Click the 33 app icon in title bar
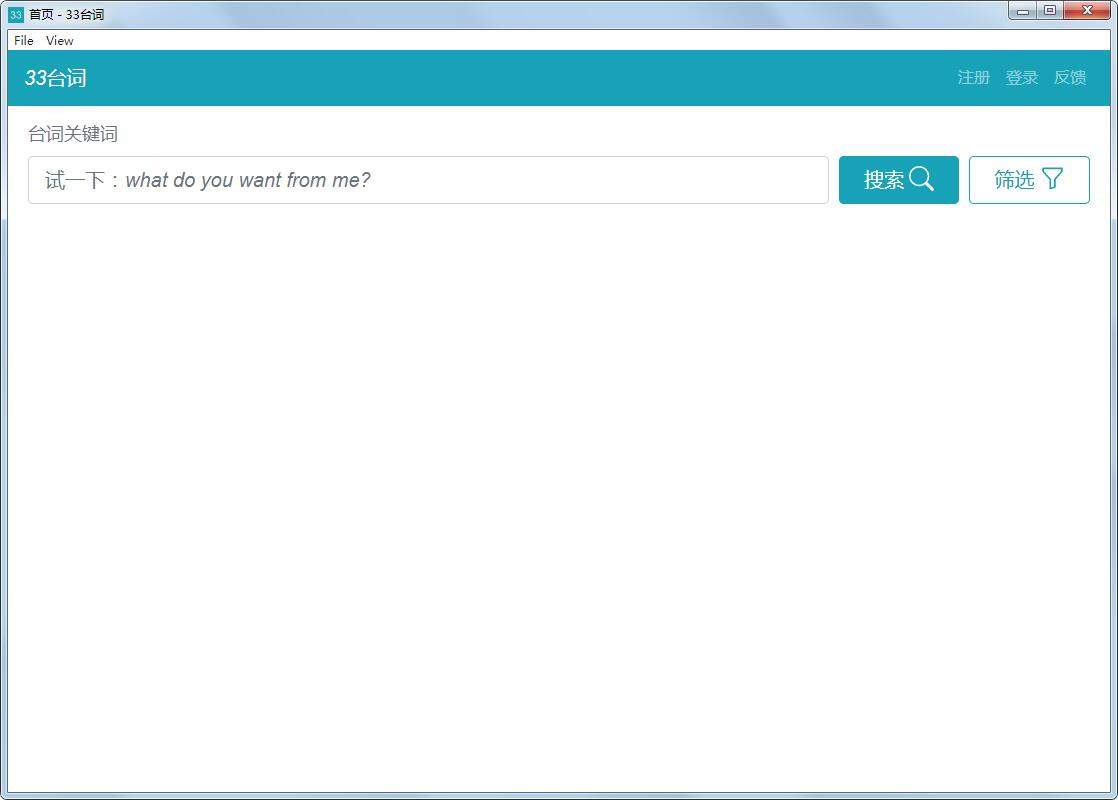1118x800 pixels. [x=16, y=15]
